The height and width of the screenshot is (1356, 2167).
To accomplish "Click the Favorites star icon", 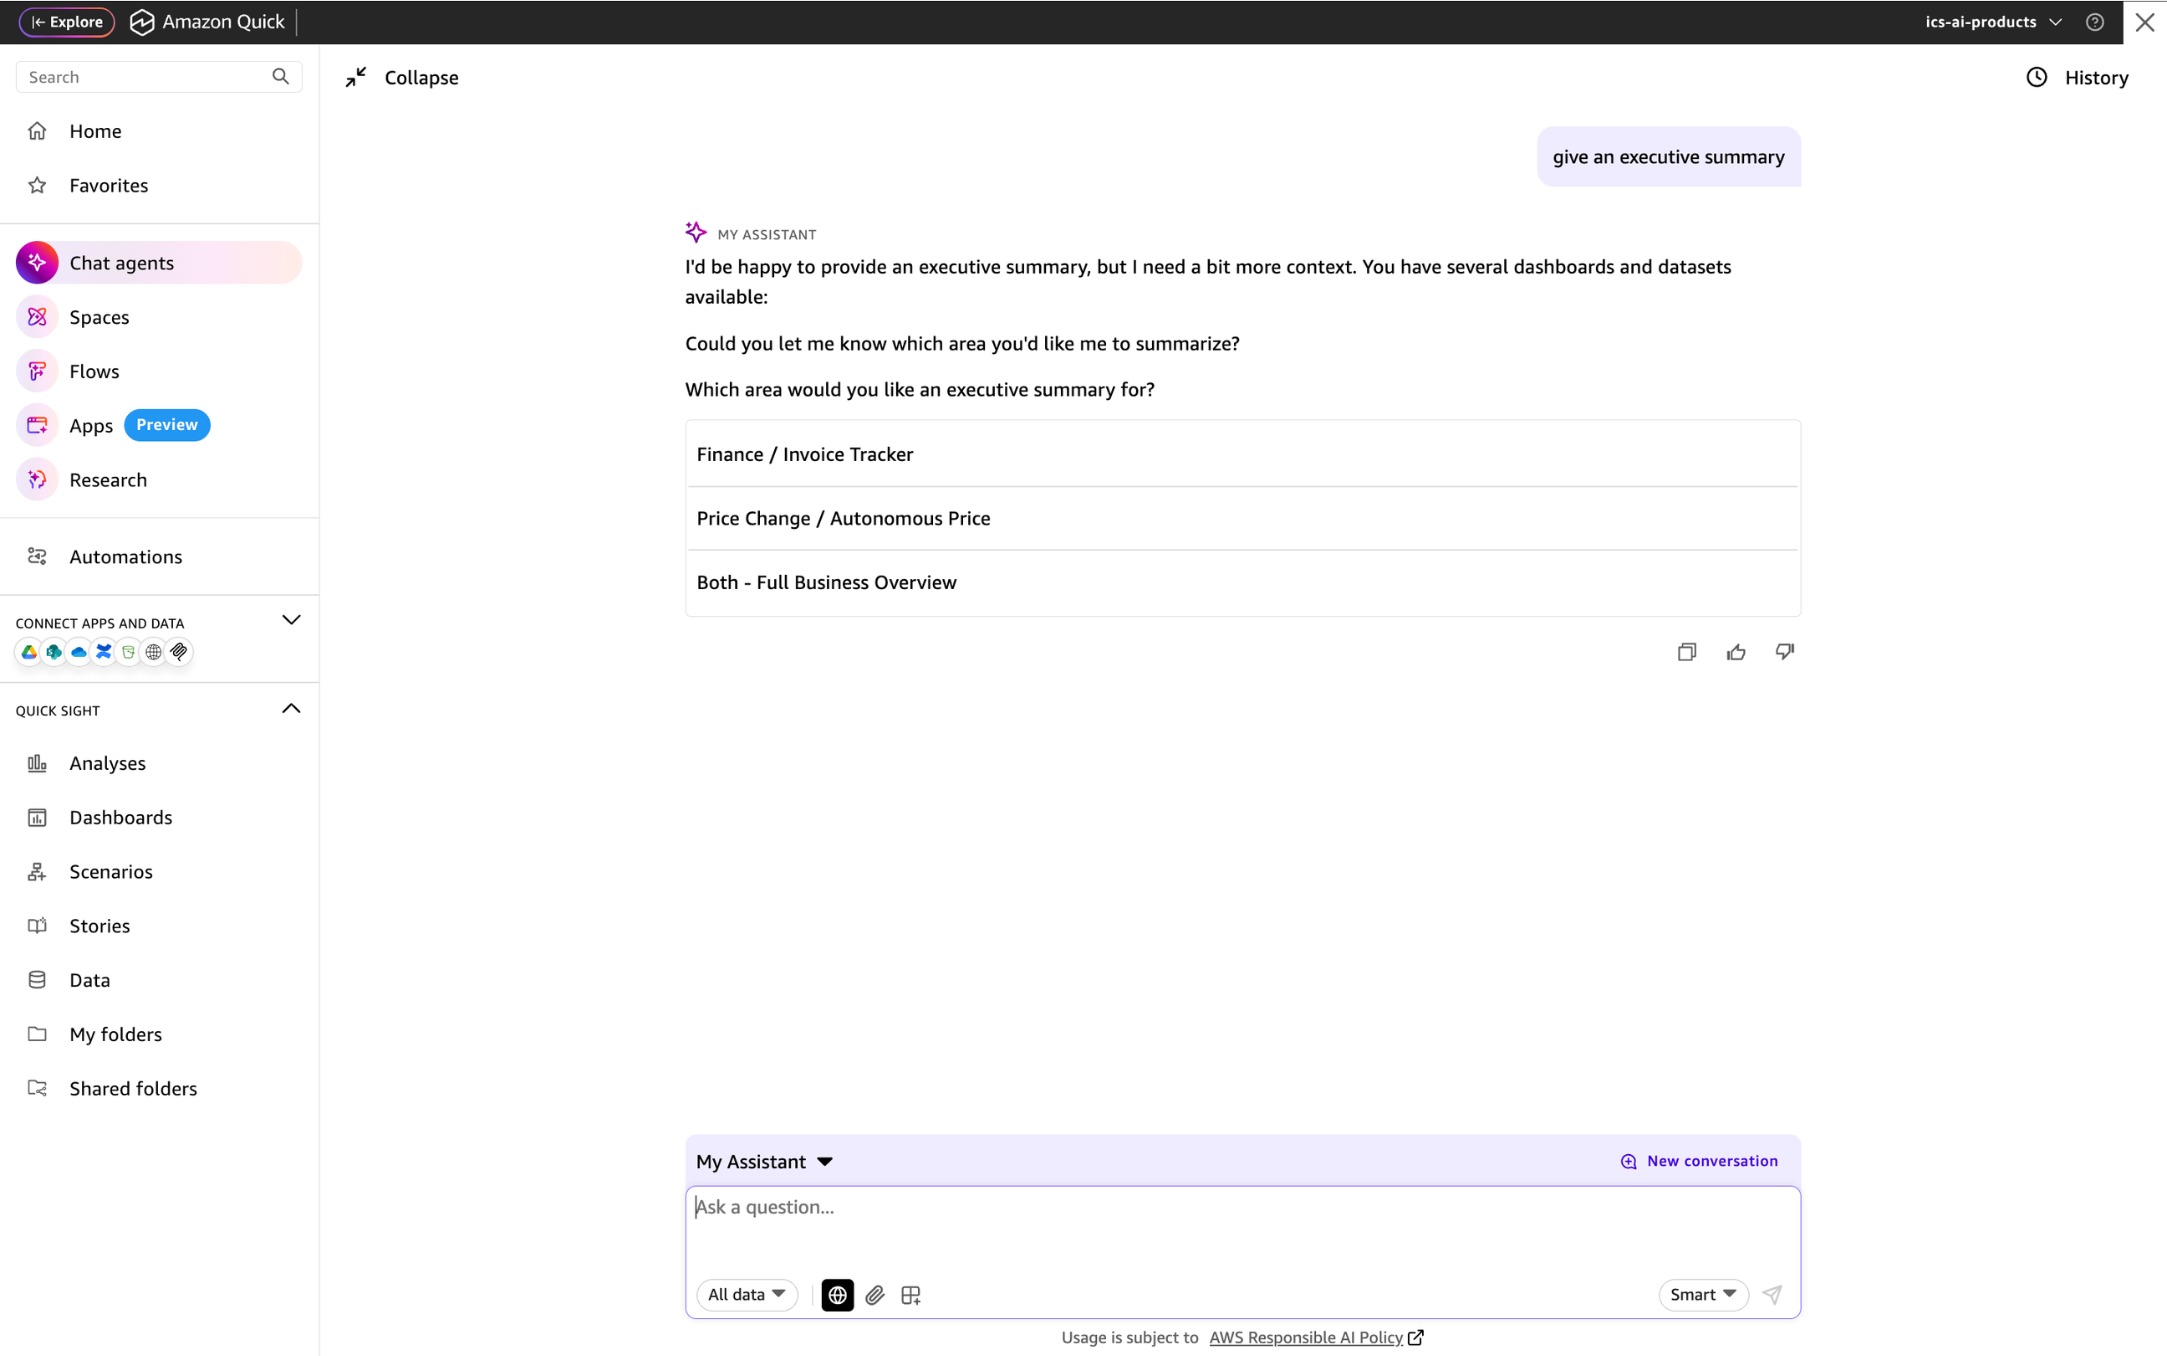I will [38, 185].
